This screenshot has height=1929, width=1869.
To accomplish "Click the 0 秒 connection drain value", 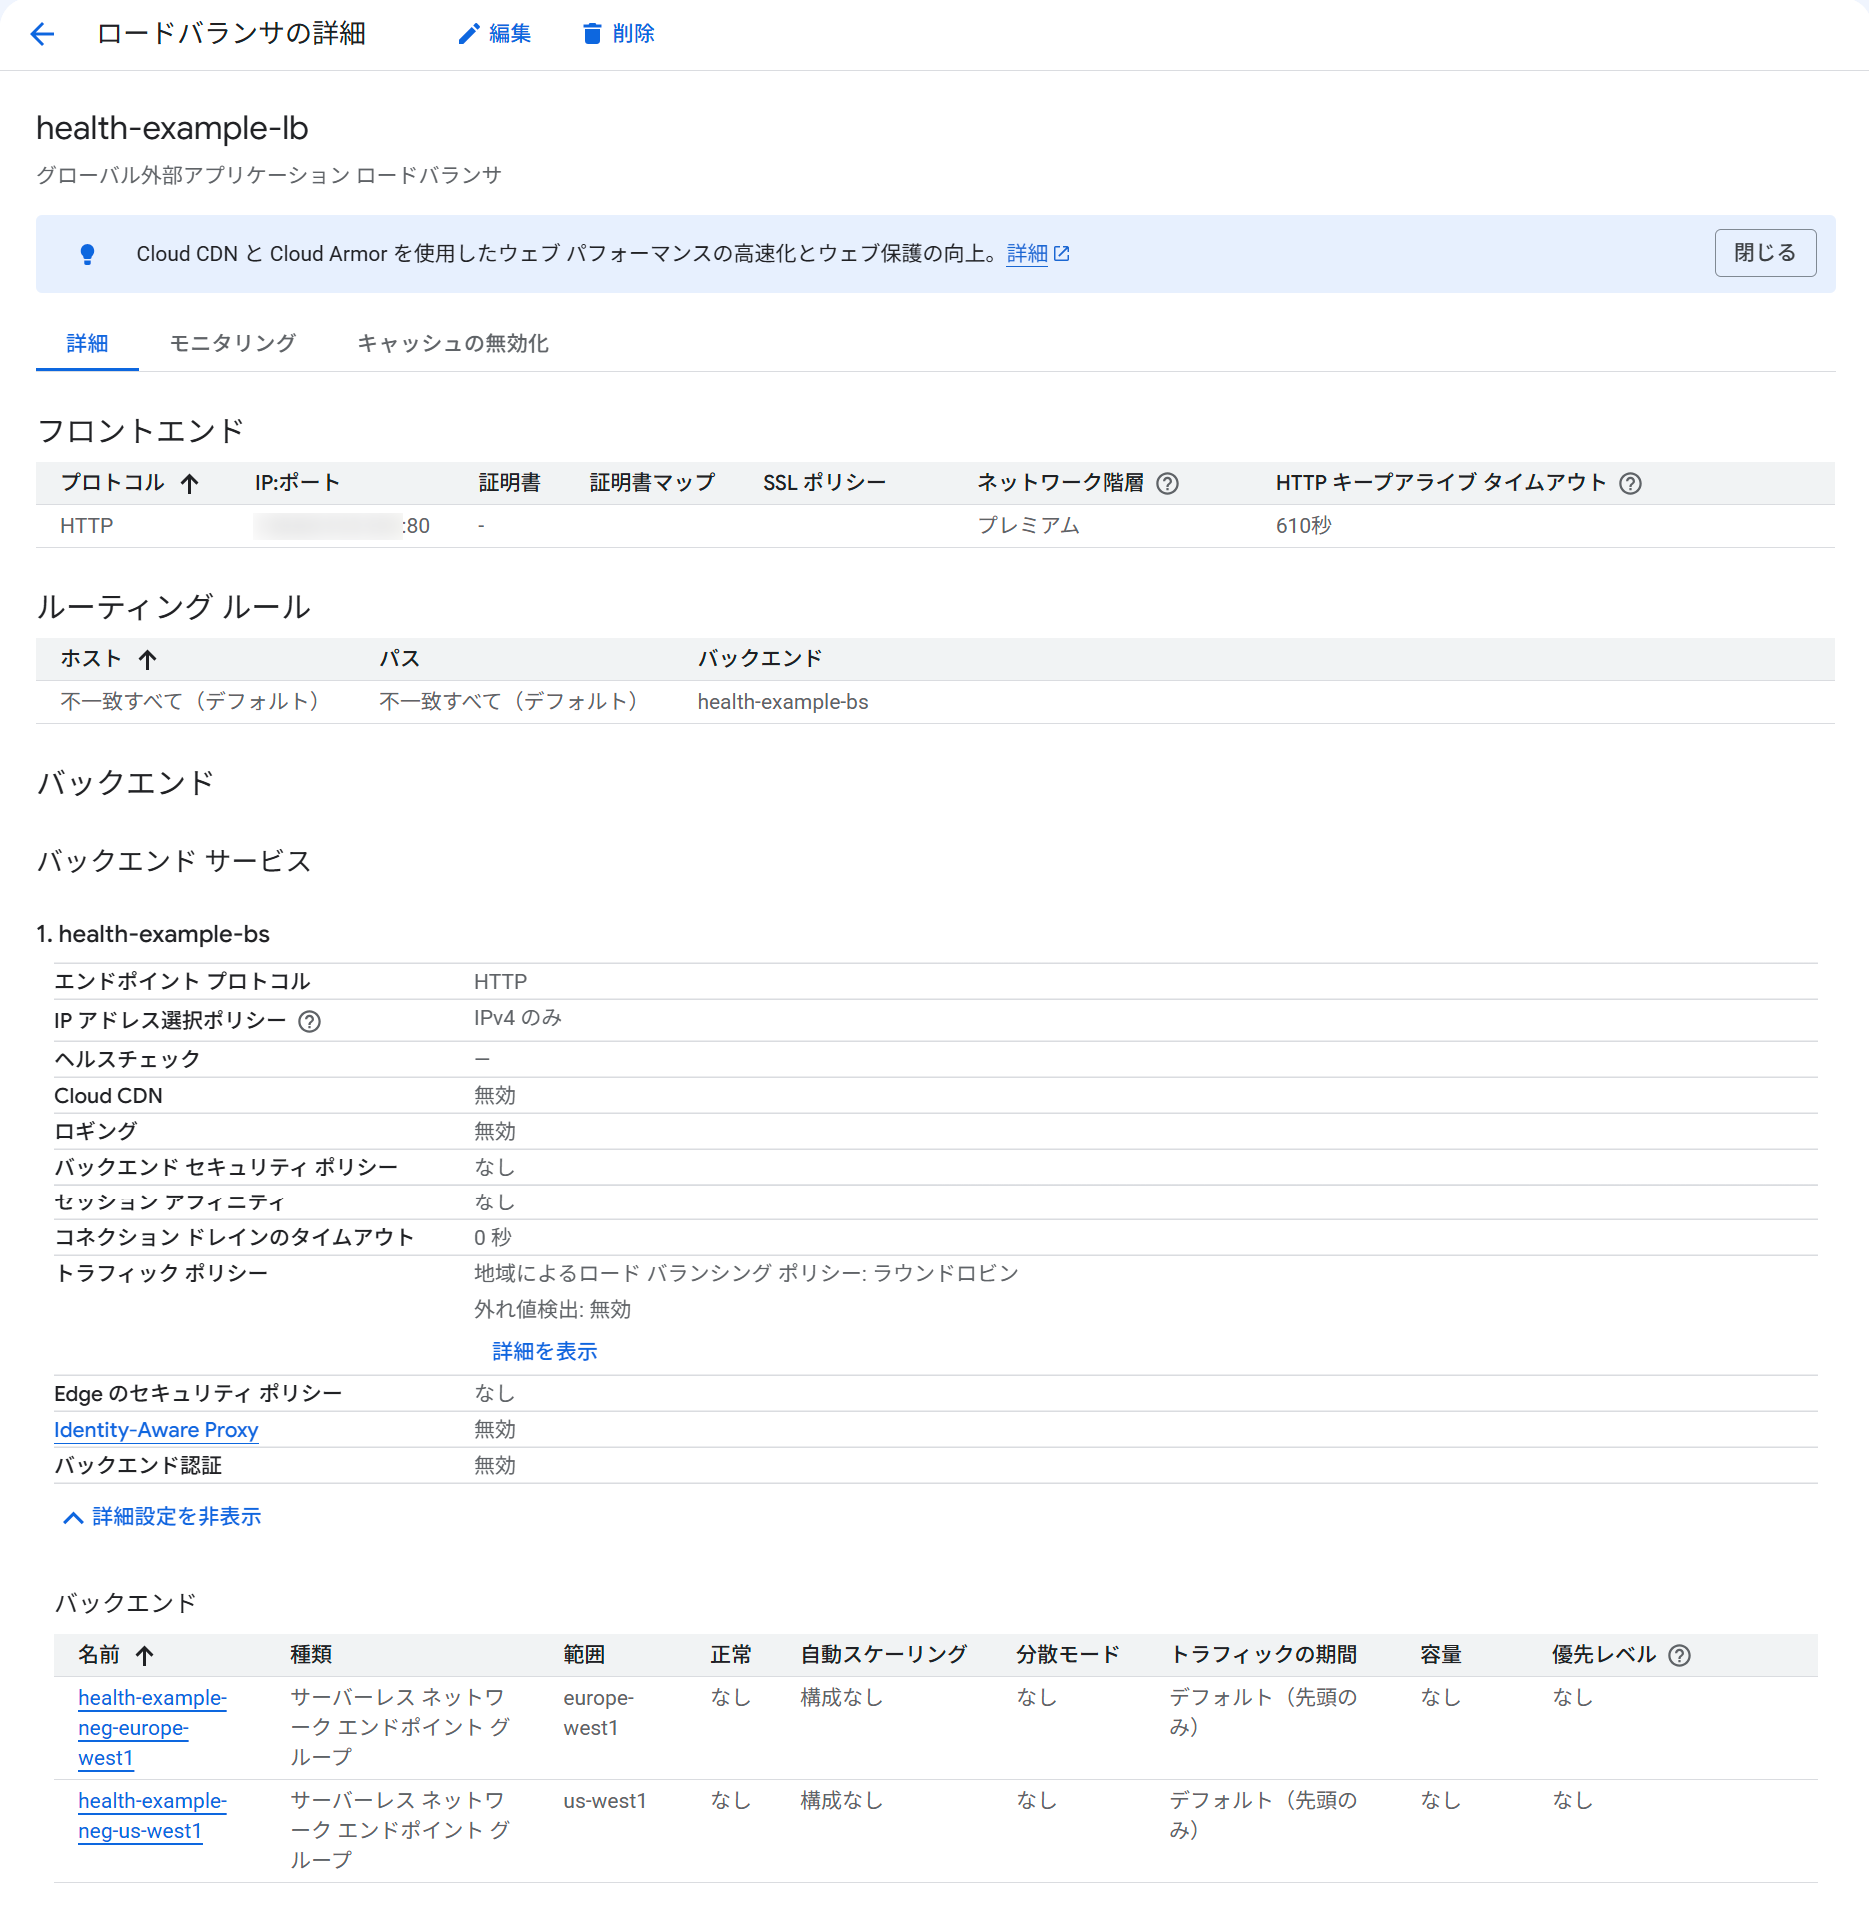I will pyautogui.click(x=492, y=1238).
